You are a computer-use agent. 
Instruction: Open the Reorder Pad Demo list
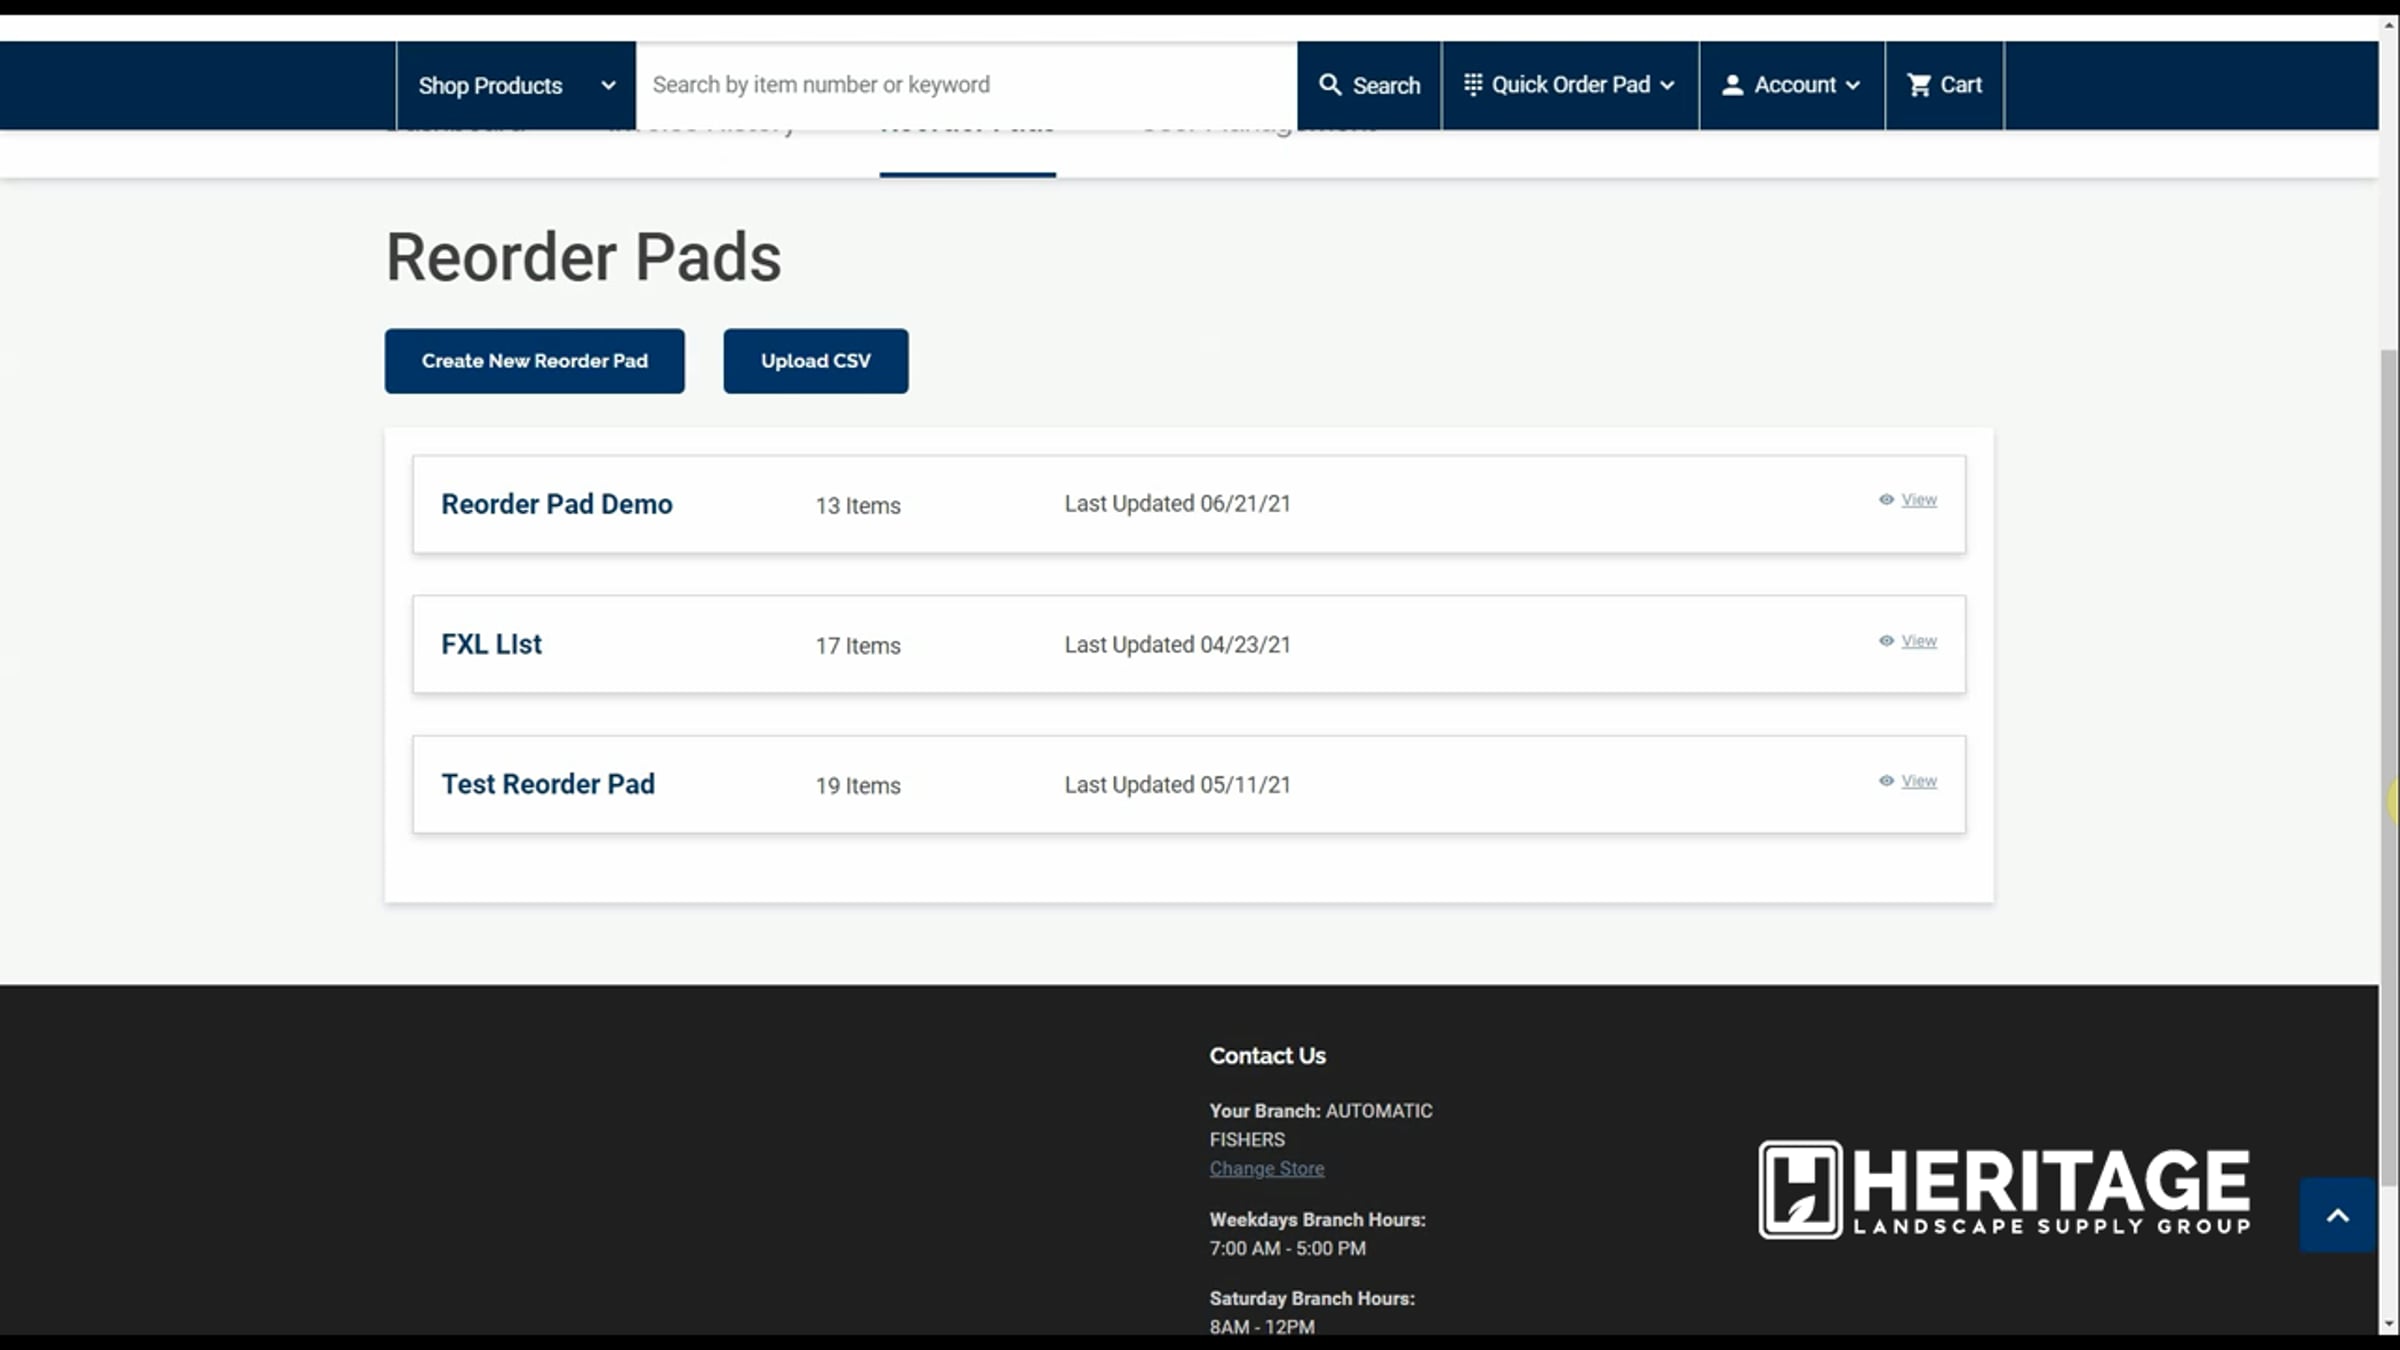click(557, 504)
